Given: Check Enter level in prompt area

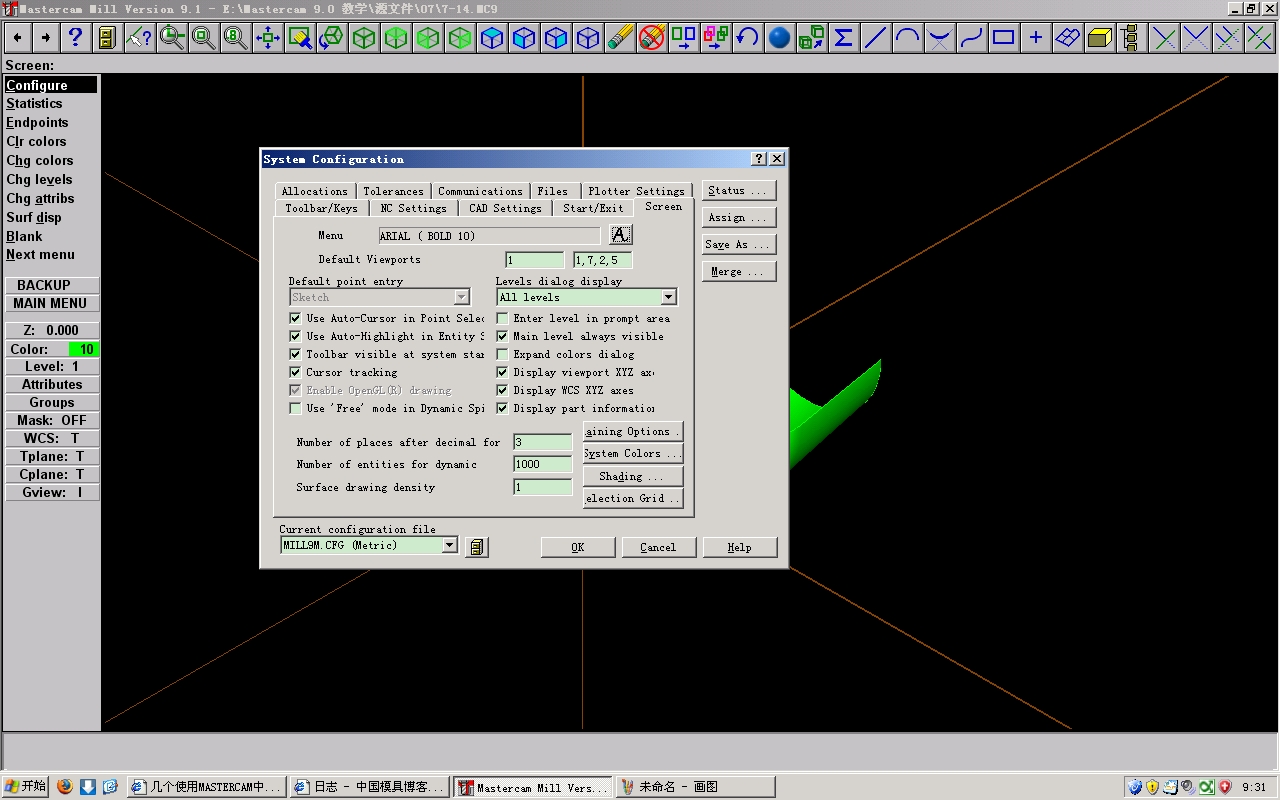Looking at the screenshot, I should click(502, 318).
